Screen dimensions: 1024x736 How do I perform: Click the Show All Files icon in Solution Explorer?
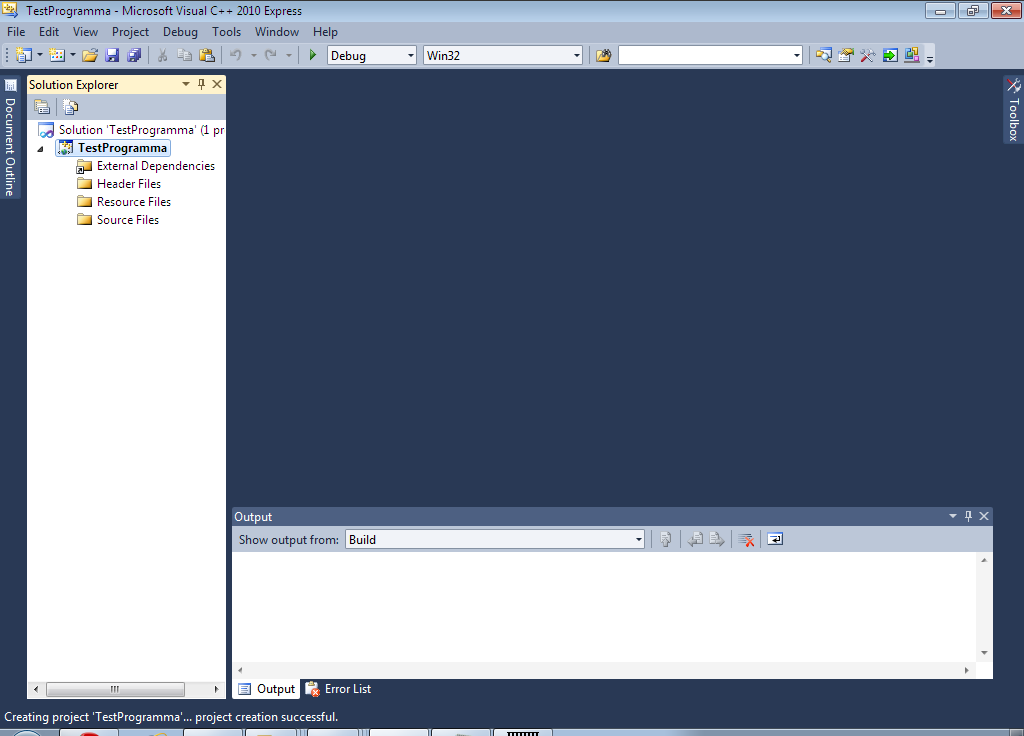point(71,106)
